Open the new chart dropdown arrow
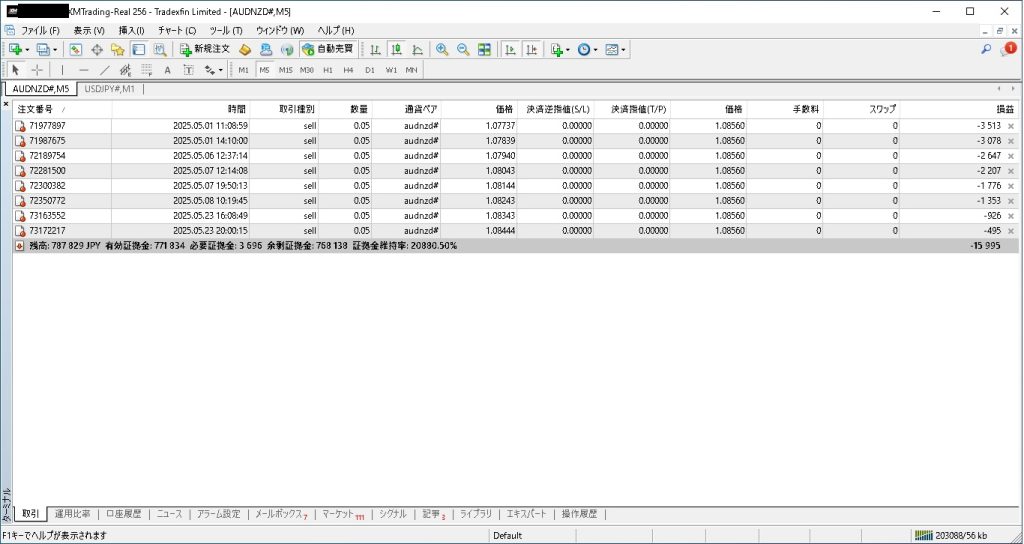The image size is (1024, 544). pyautogui.click(x=26, y=49)
